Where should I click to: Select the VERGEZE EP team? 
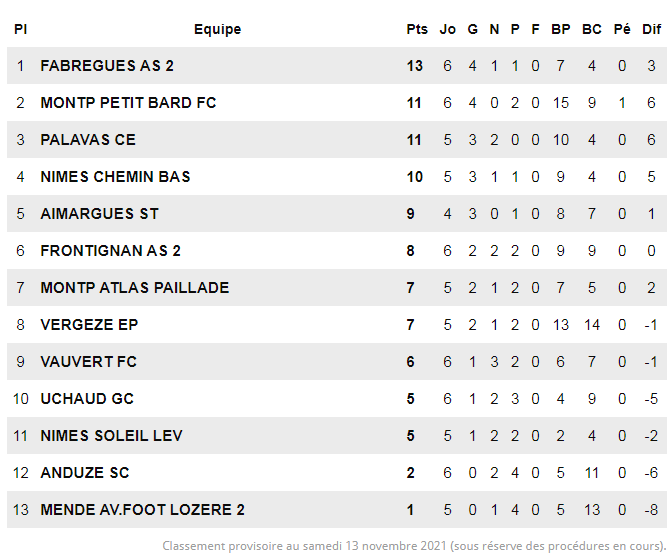click(89, 325)
